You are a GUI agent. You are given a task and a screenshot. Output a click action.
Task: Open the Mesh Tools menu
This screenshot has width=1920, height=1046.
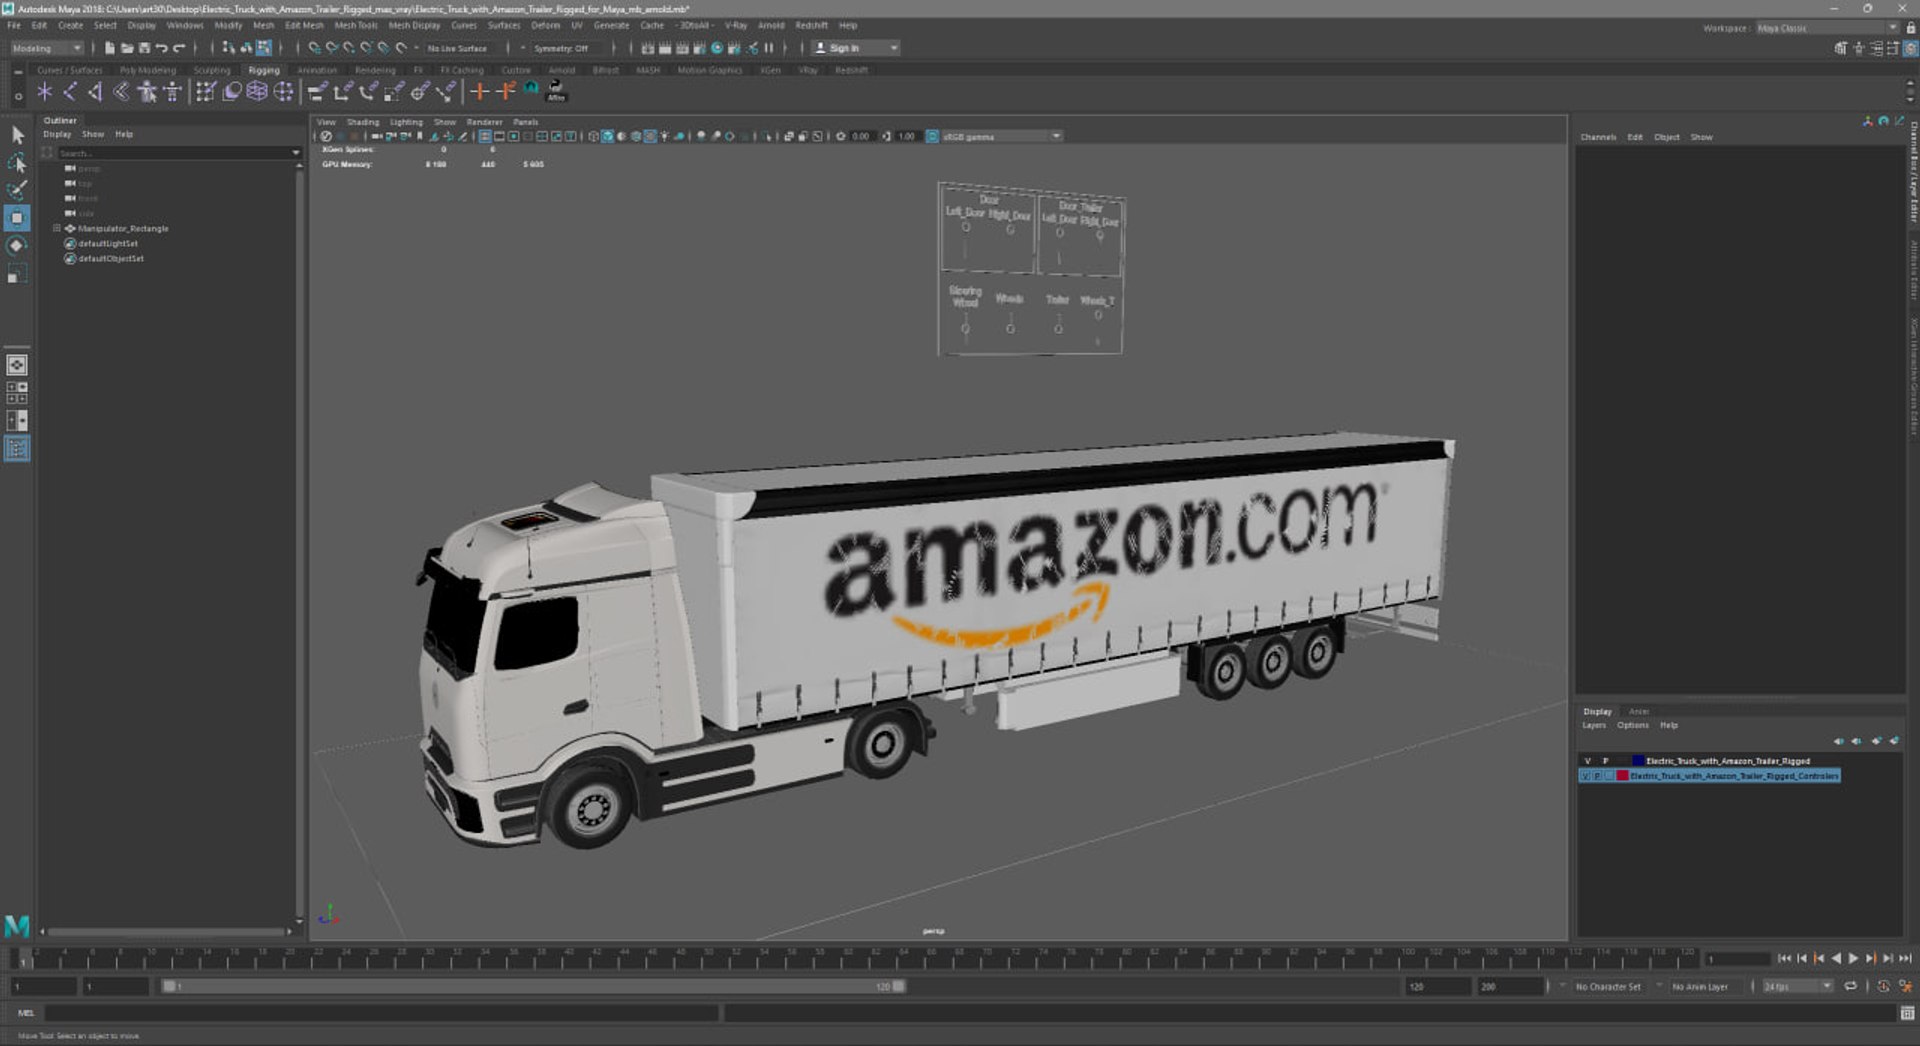(356, 25)
